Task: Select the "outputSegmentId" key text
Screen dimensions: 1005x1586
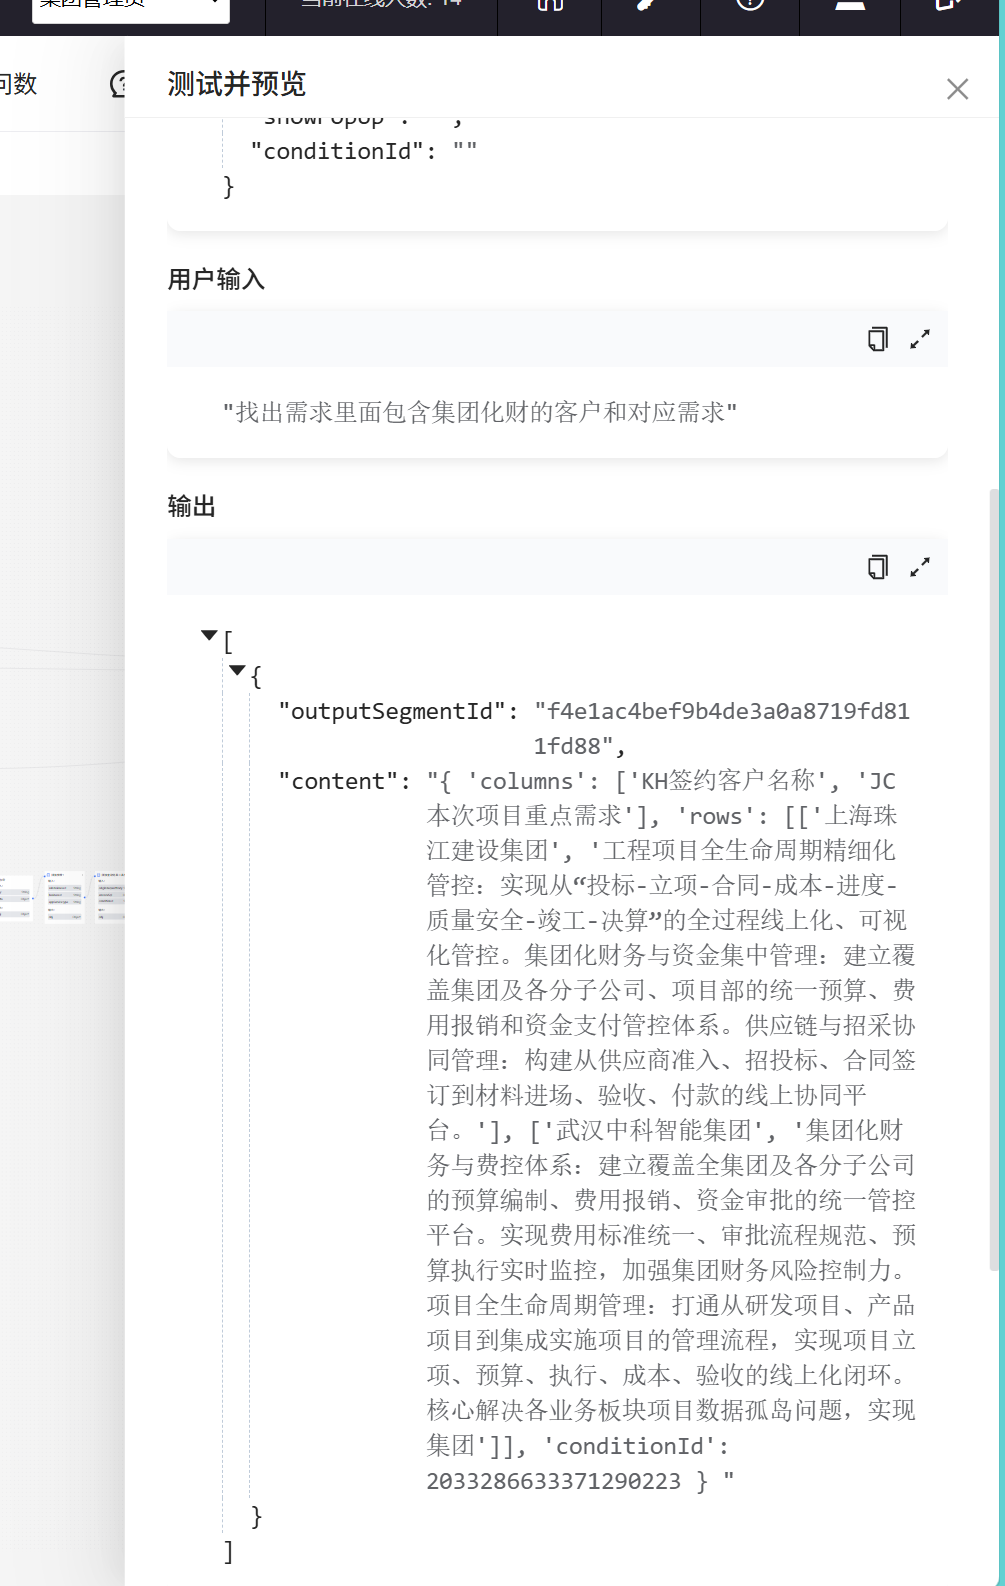Action: coord(392,711)
